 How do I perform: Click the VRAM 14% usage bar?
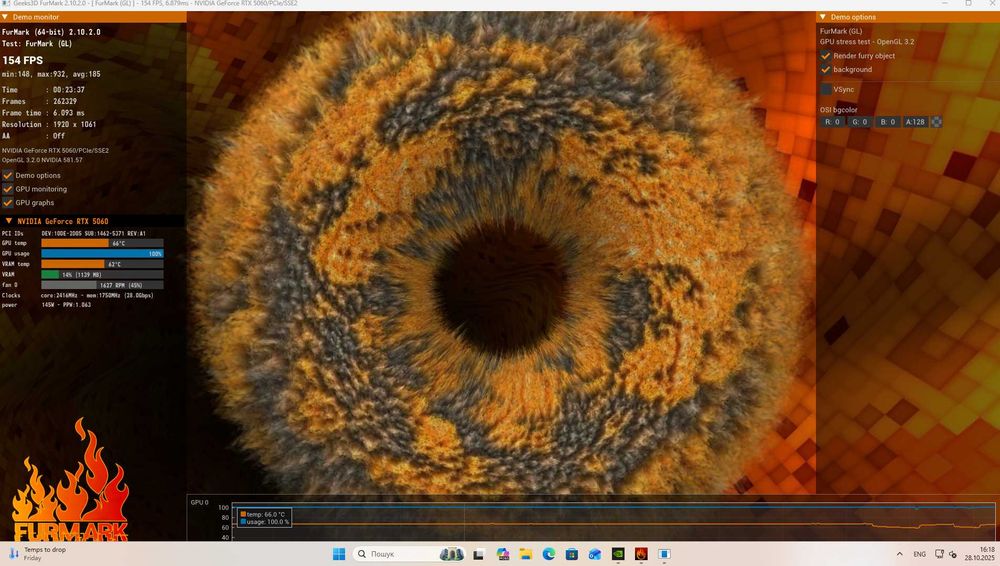click(102, 274)
